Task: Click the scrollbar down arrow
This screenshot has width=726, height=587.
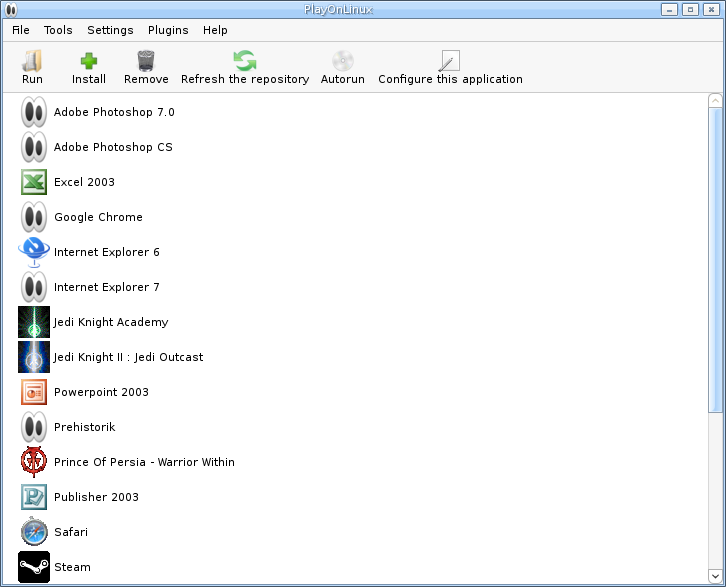Action: pyautogui.click(x=715, y=576)
